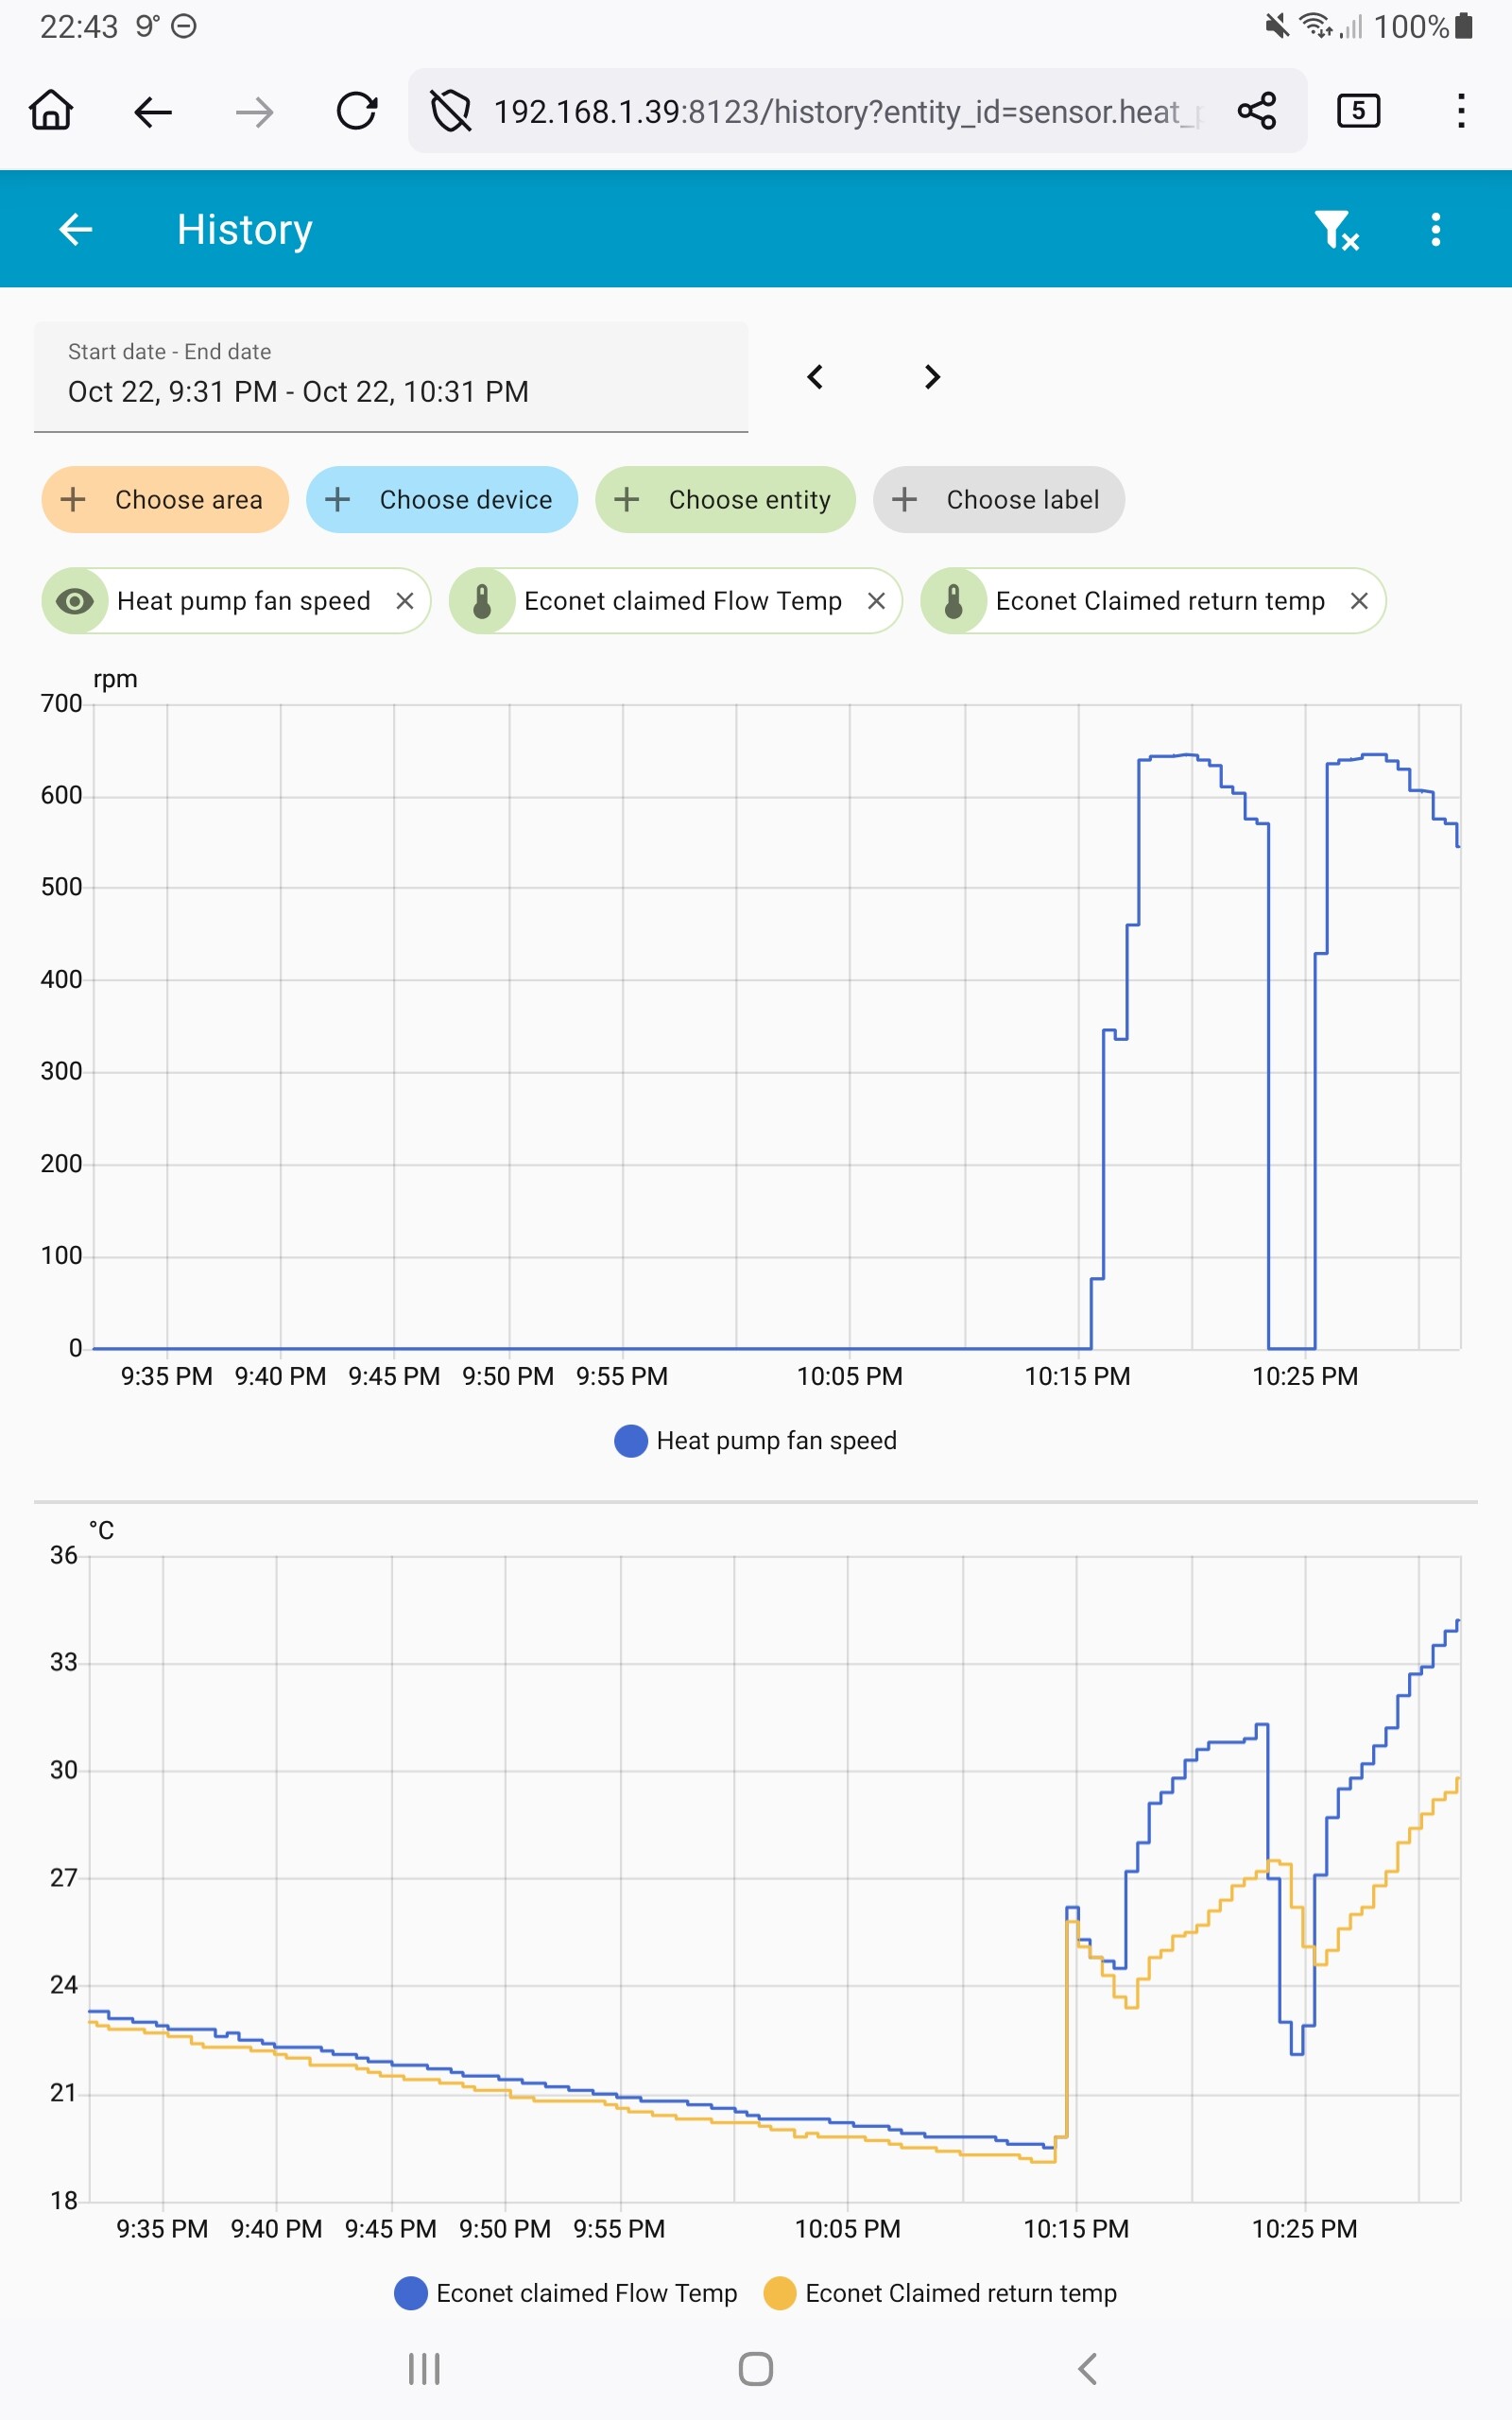Toggle Econet Claimed return temp legend series

pos(940,2293)
